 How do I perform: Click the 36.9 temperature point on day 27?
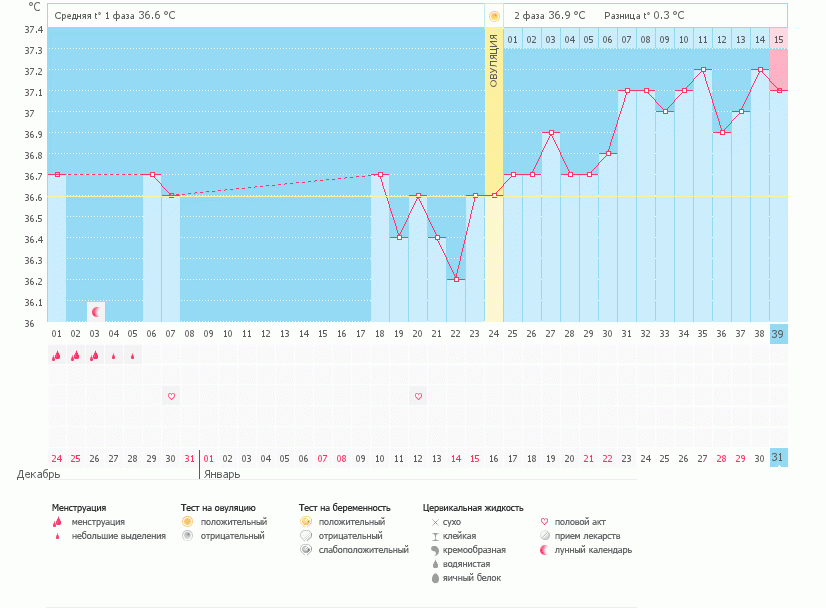pos(550,133)
